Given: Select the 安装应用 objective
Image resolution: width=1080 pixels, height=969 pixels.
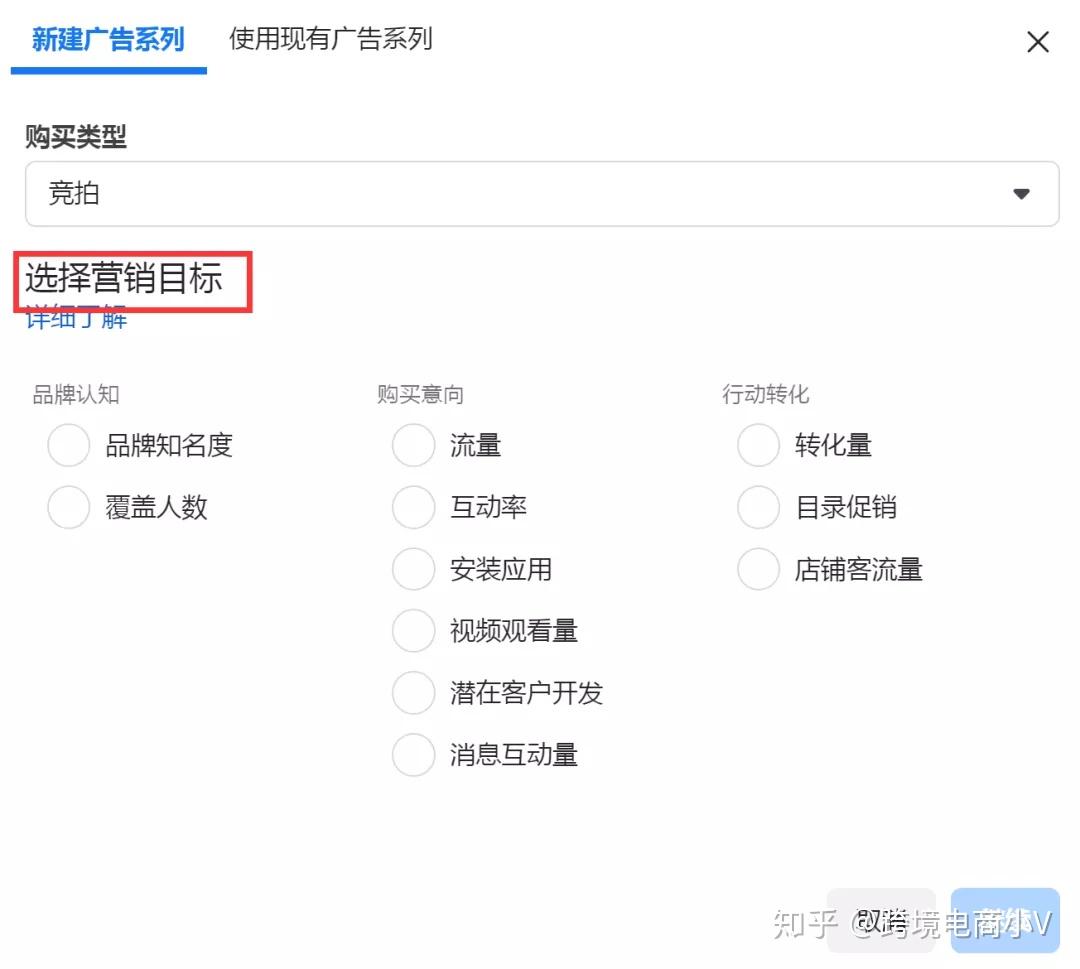Looking at the screenshot, I should (x=413, y=570).
